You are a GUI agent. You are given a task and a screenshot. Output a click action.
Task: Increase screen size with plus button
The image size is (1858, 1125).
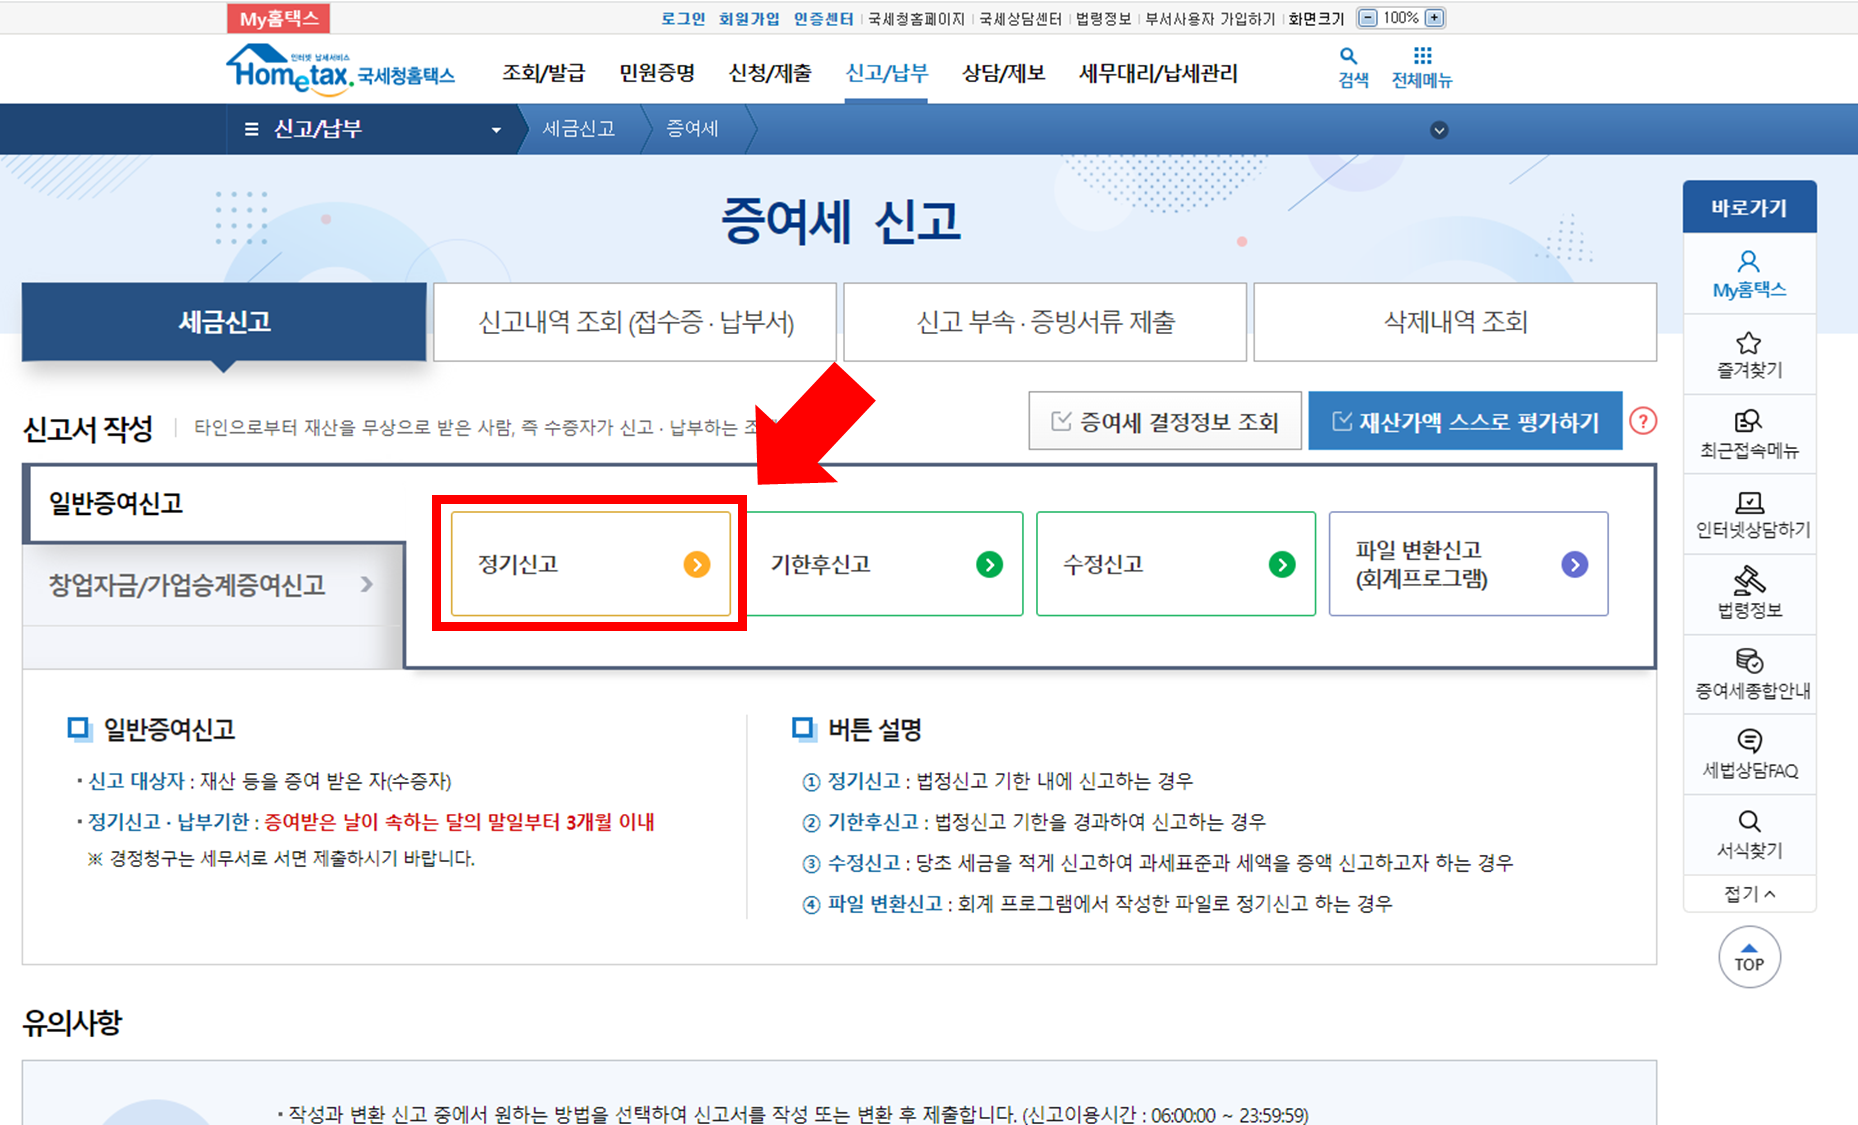pyautogui.click(x=1434, y=18)
